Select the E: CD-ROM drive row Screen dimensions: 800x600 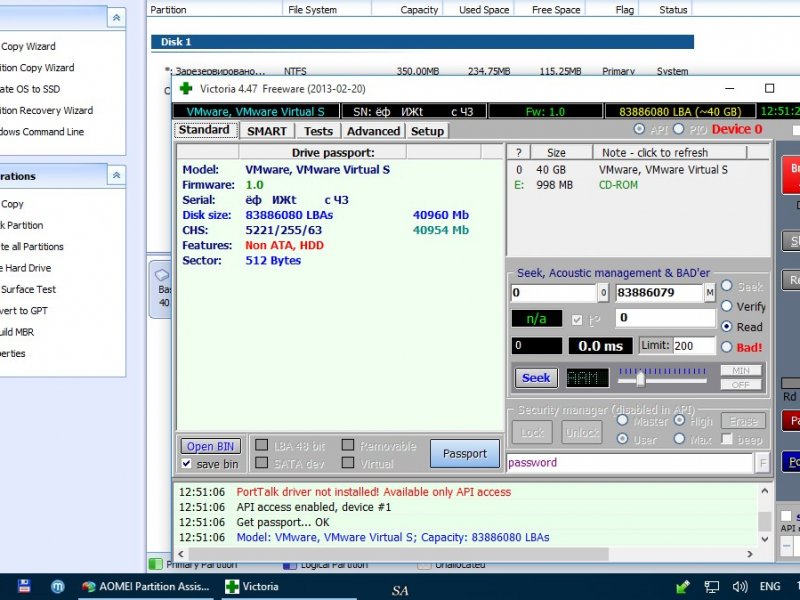point(638,185)
